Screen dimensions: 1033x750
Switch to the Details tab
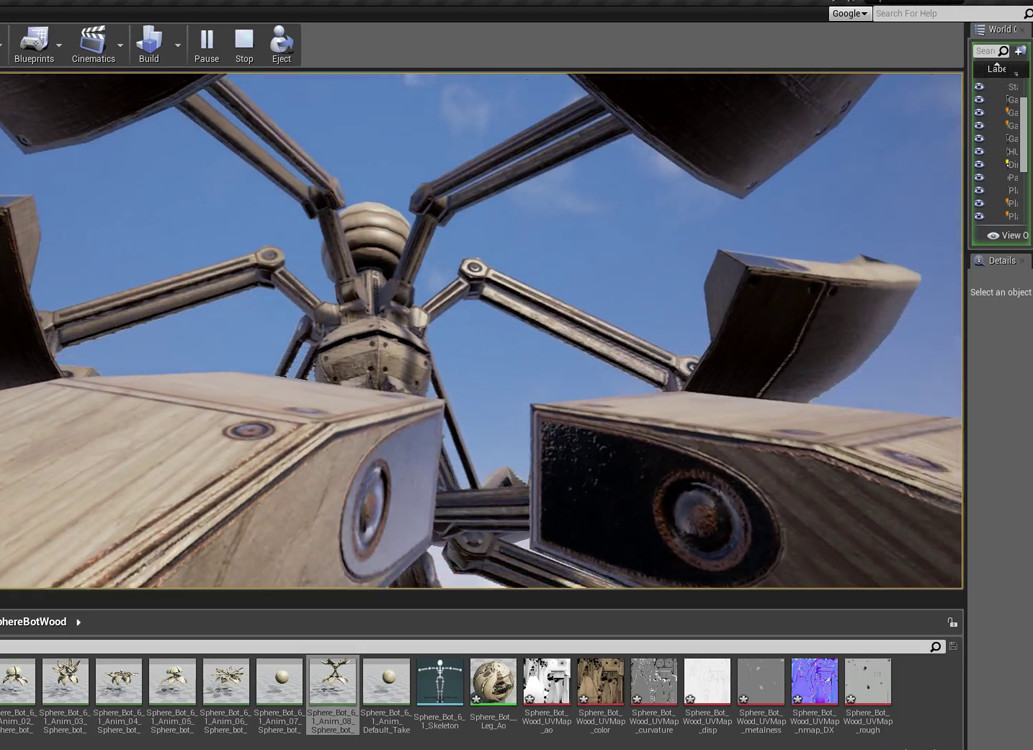pyautogui.click(x=1001, y=260)
